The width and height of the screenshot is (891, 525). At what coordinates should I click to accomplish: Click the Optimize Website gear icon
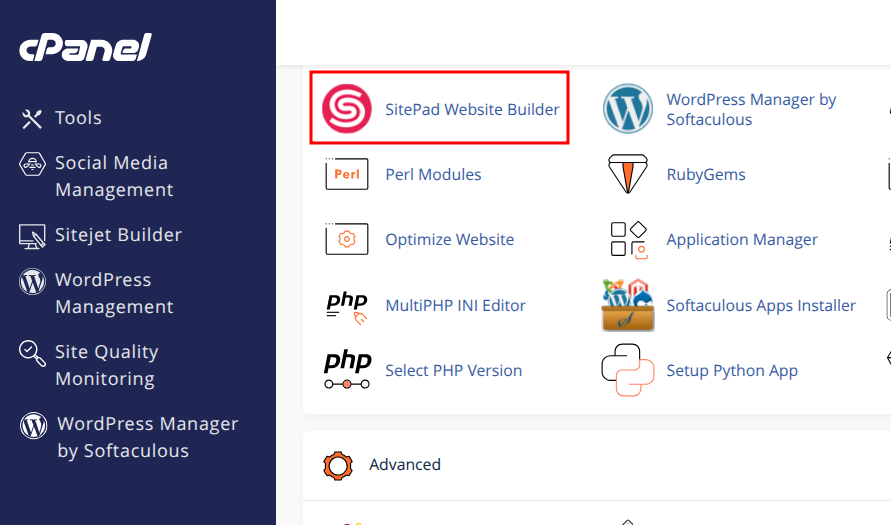(347, 239)
